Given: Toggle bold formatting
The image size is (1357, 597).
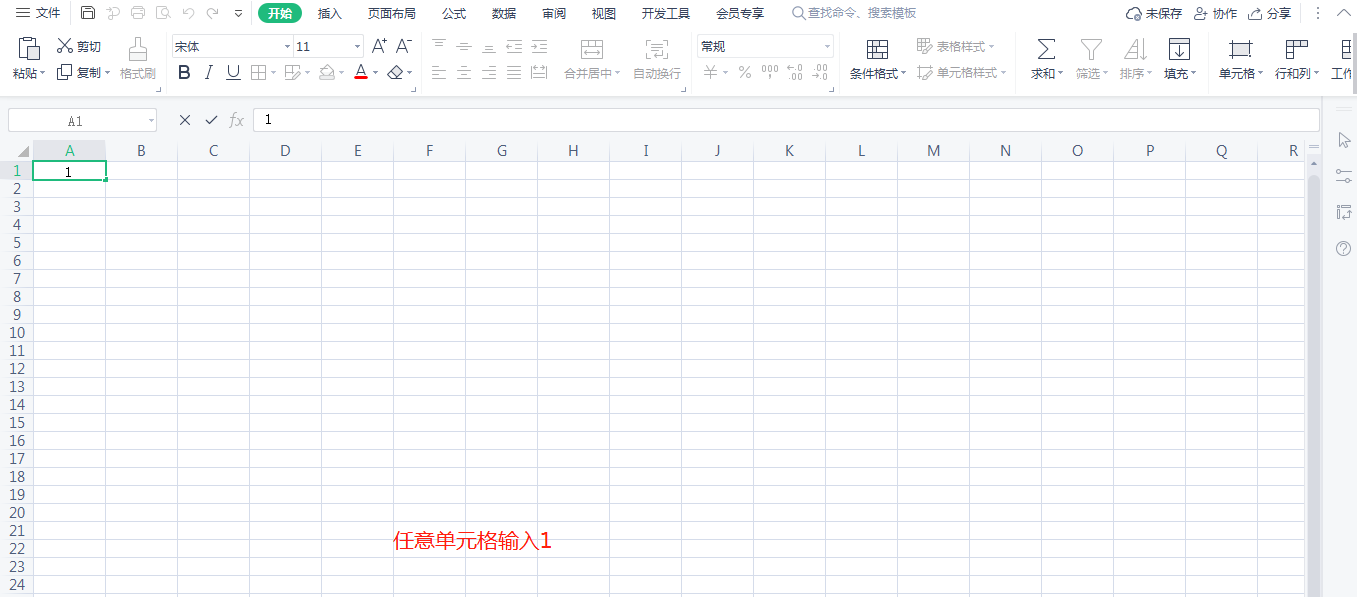Looking at the screenshot, I should click(x=184, y=72).
